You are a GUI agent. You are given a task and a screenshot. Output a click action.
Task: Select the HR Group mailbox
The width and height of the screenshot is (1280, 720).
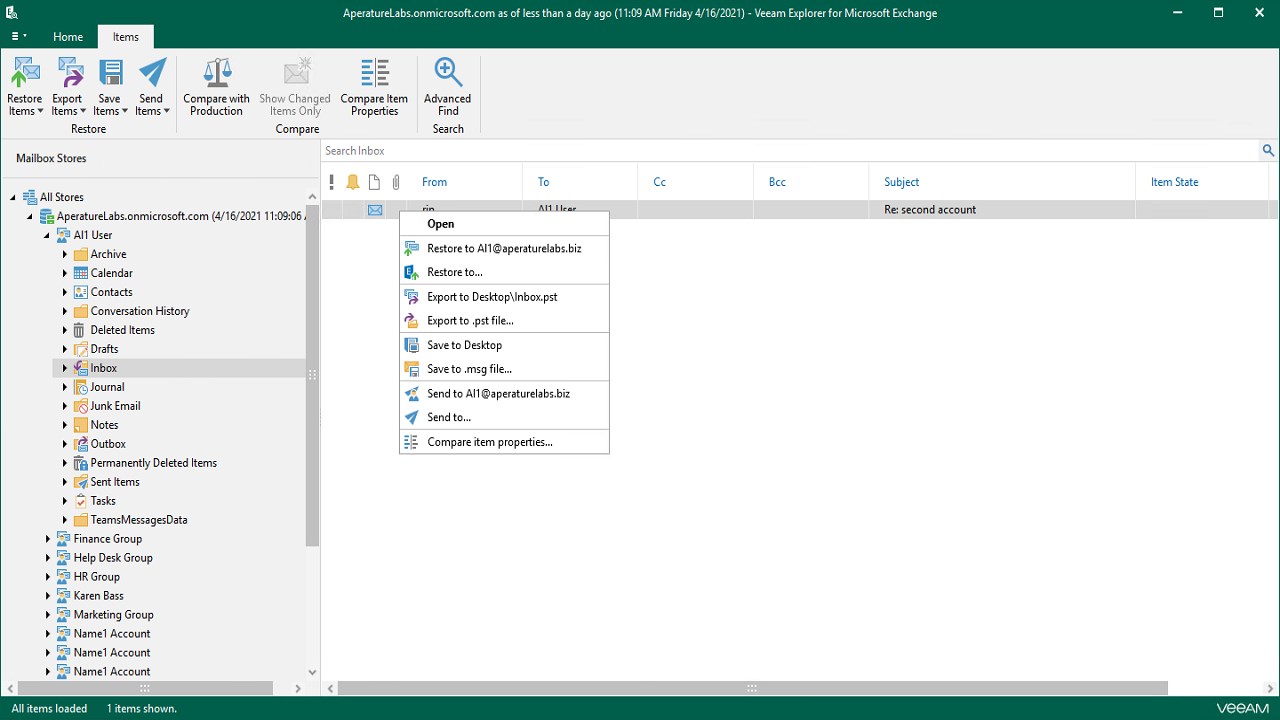97,577
